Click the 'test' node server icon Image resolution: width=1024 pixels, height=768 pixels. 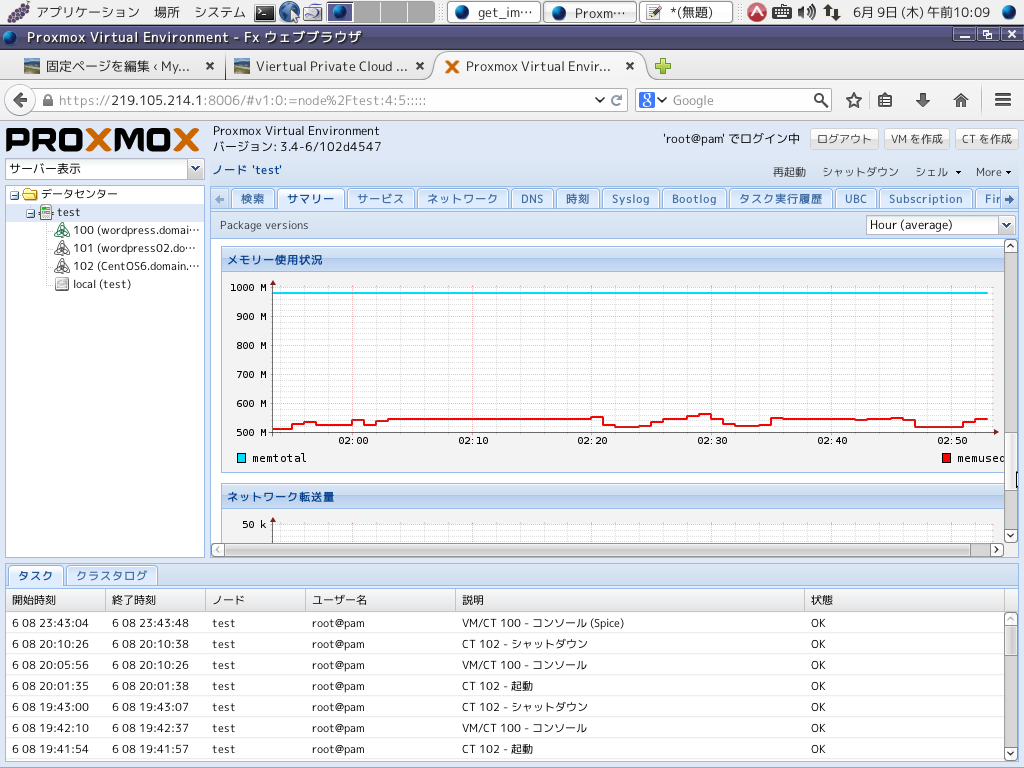point(45,212)
